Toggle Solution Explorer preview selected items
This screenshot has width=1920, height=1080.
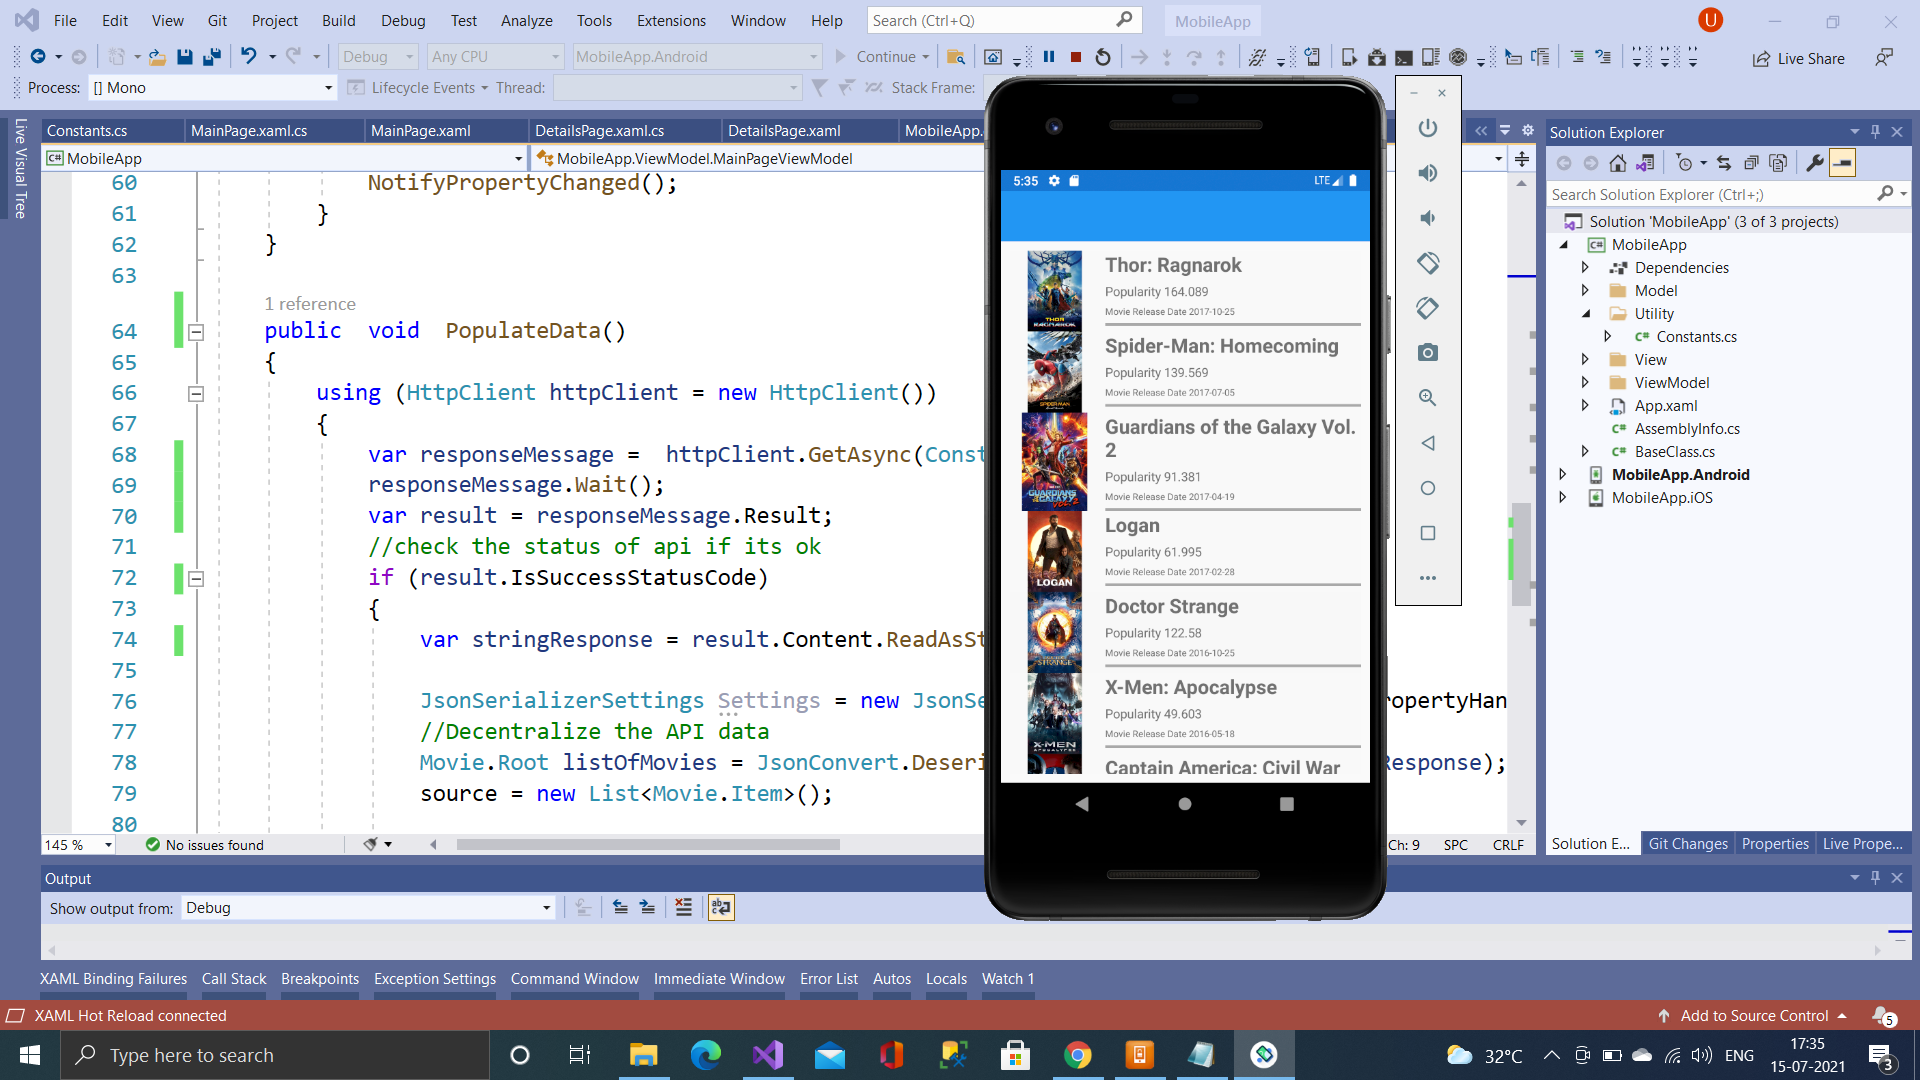(x=1842, y=163)
